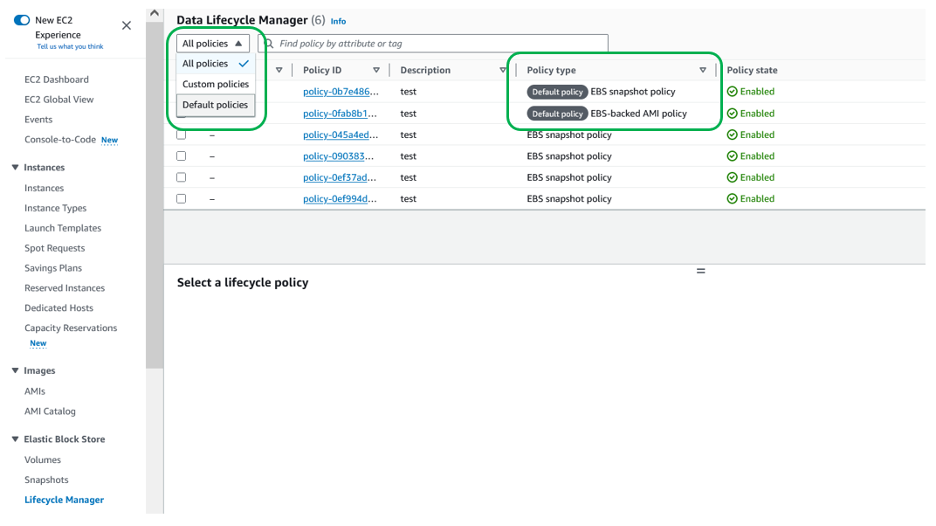Open Instance Types

[x=55, y=208]
